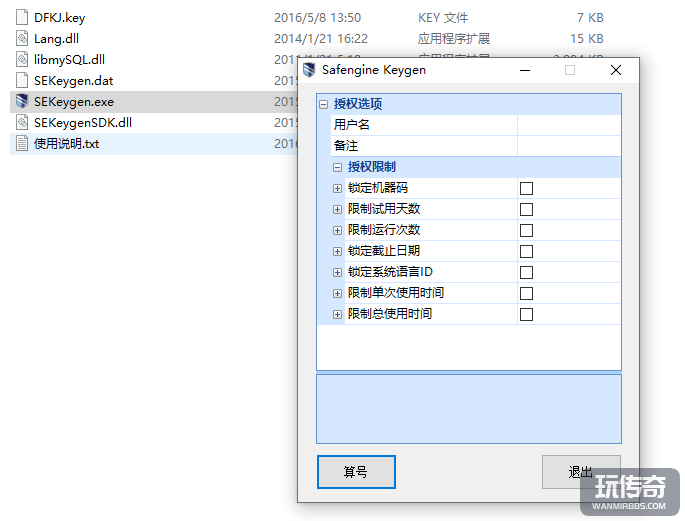Viewport: 685px width, 521px height.
Task: Close the Safengine Keygen window
Action: tap(616, 70)
